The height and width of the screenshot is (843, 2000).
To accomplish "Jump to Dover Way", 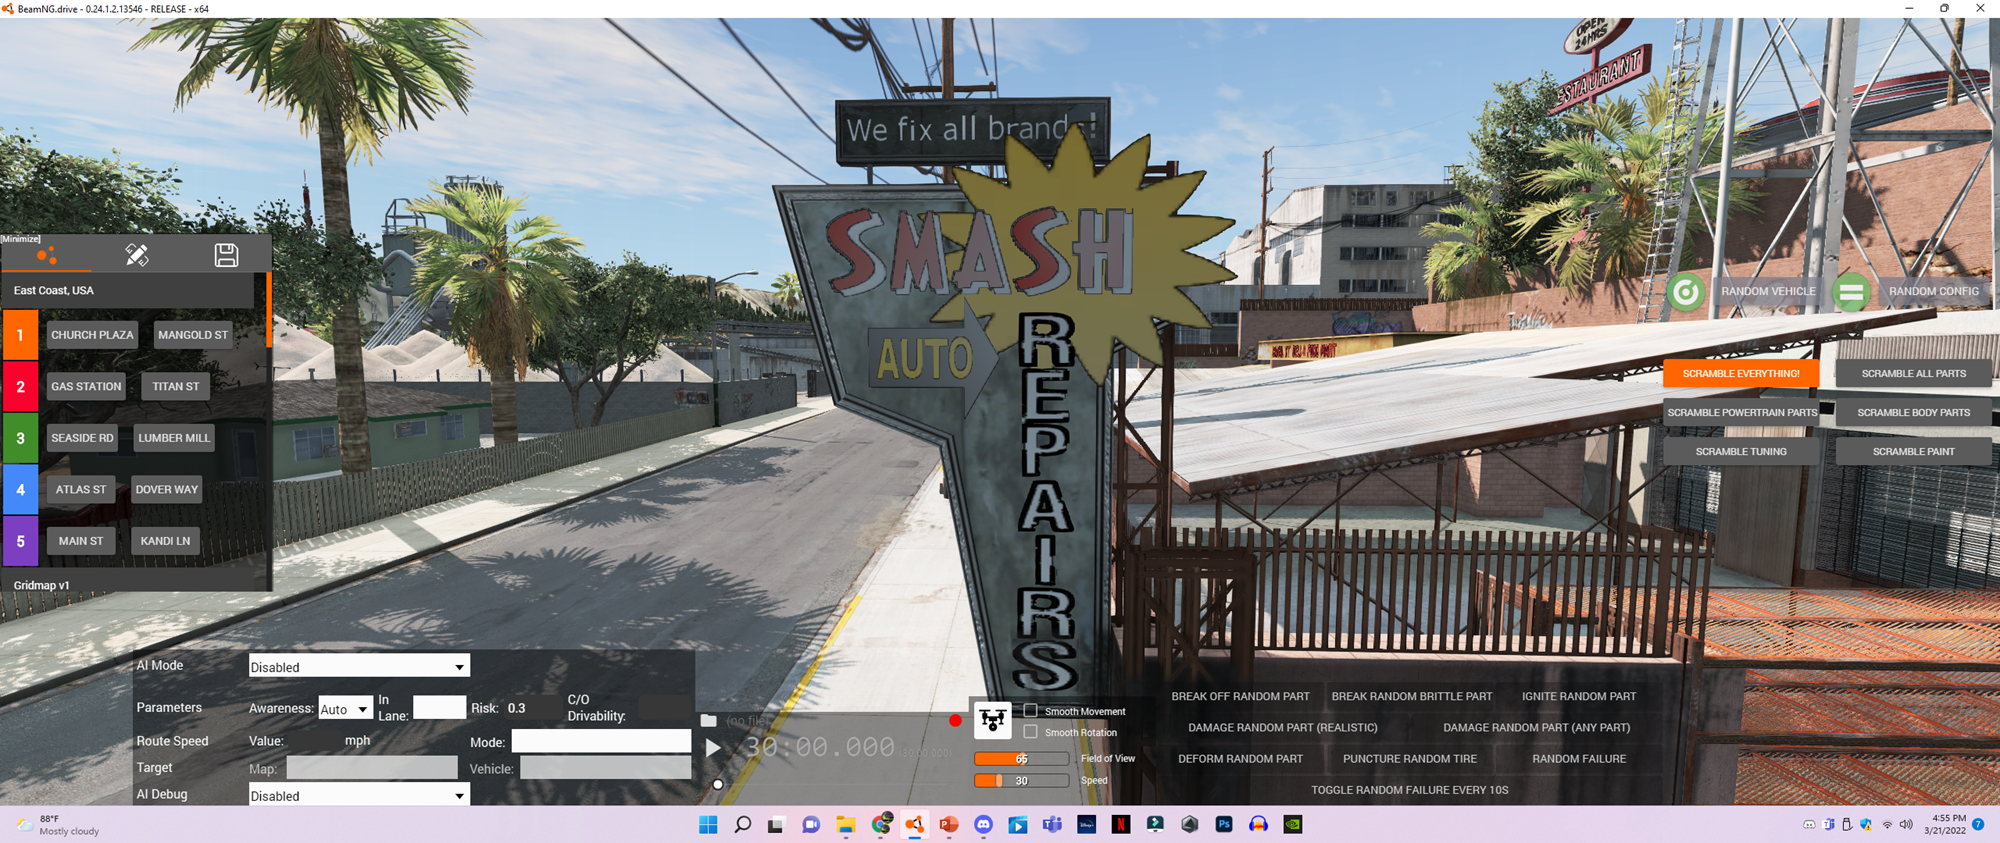I will [167, 489].
